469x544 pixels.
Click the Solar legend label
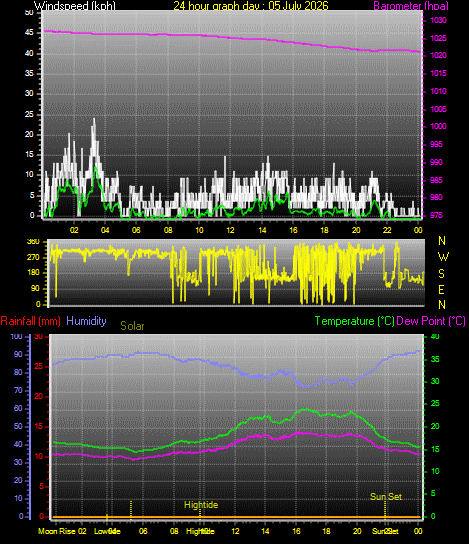pyautogui.click(x=132, y=326)
